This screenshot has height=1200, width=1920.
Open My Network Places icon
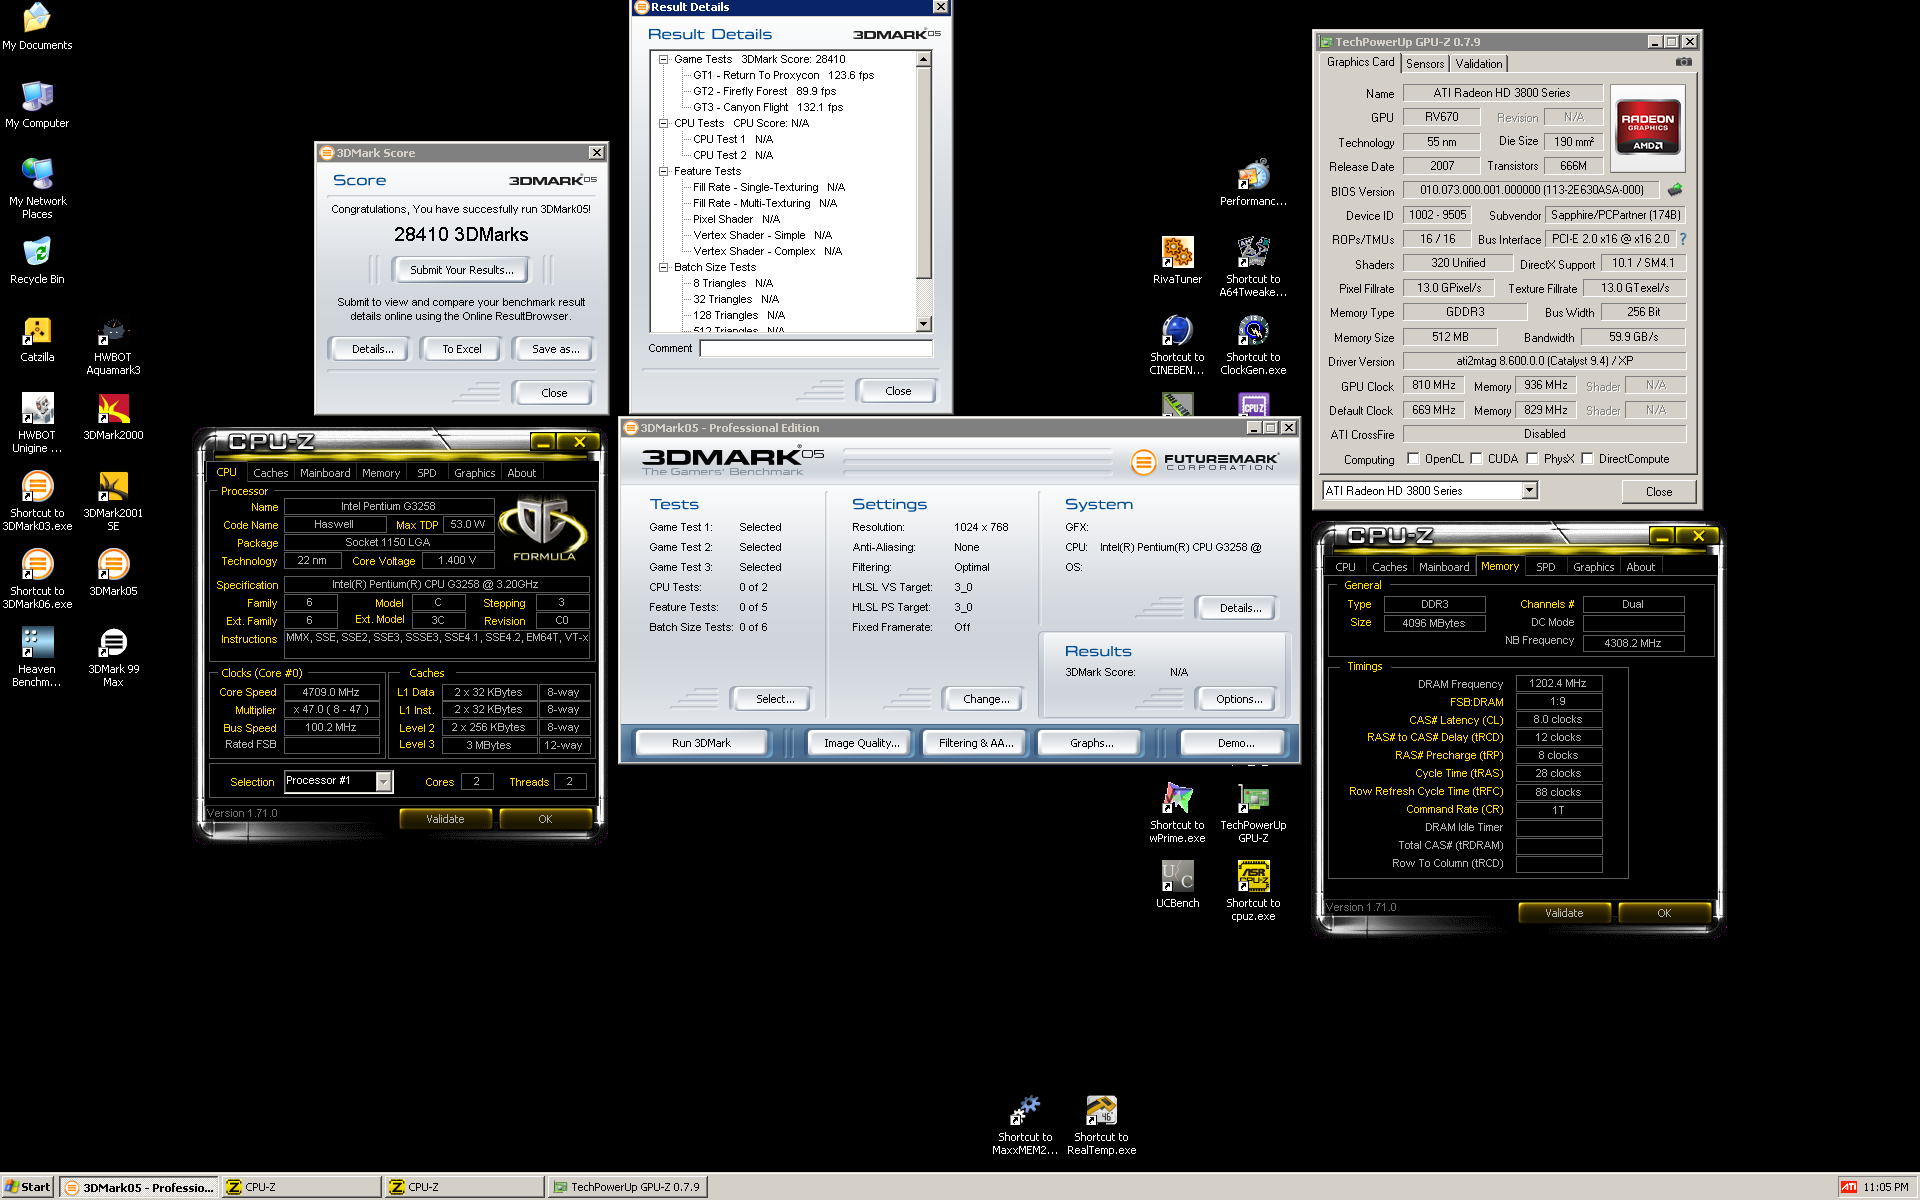[37, 188]
